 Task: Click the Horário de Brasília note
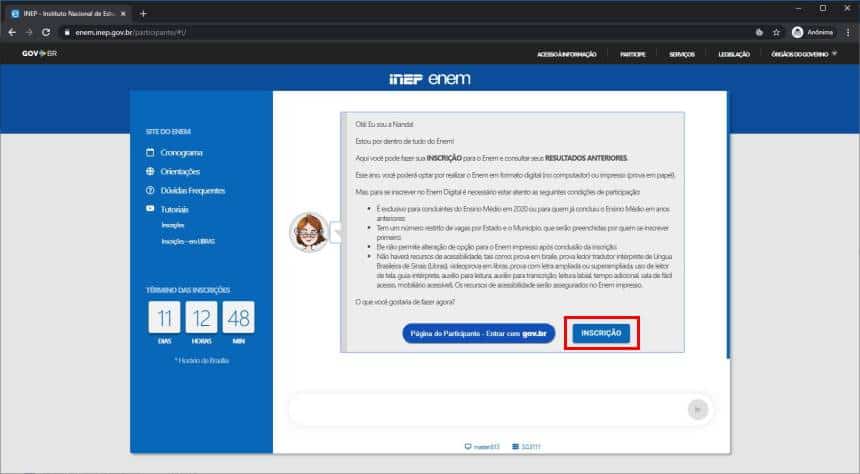point(202,360)
